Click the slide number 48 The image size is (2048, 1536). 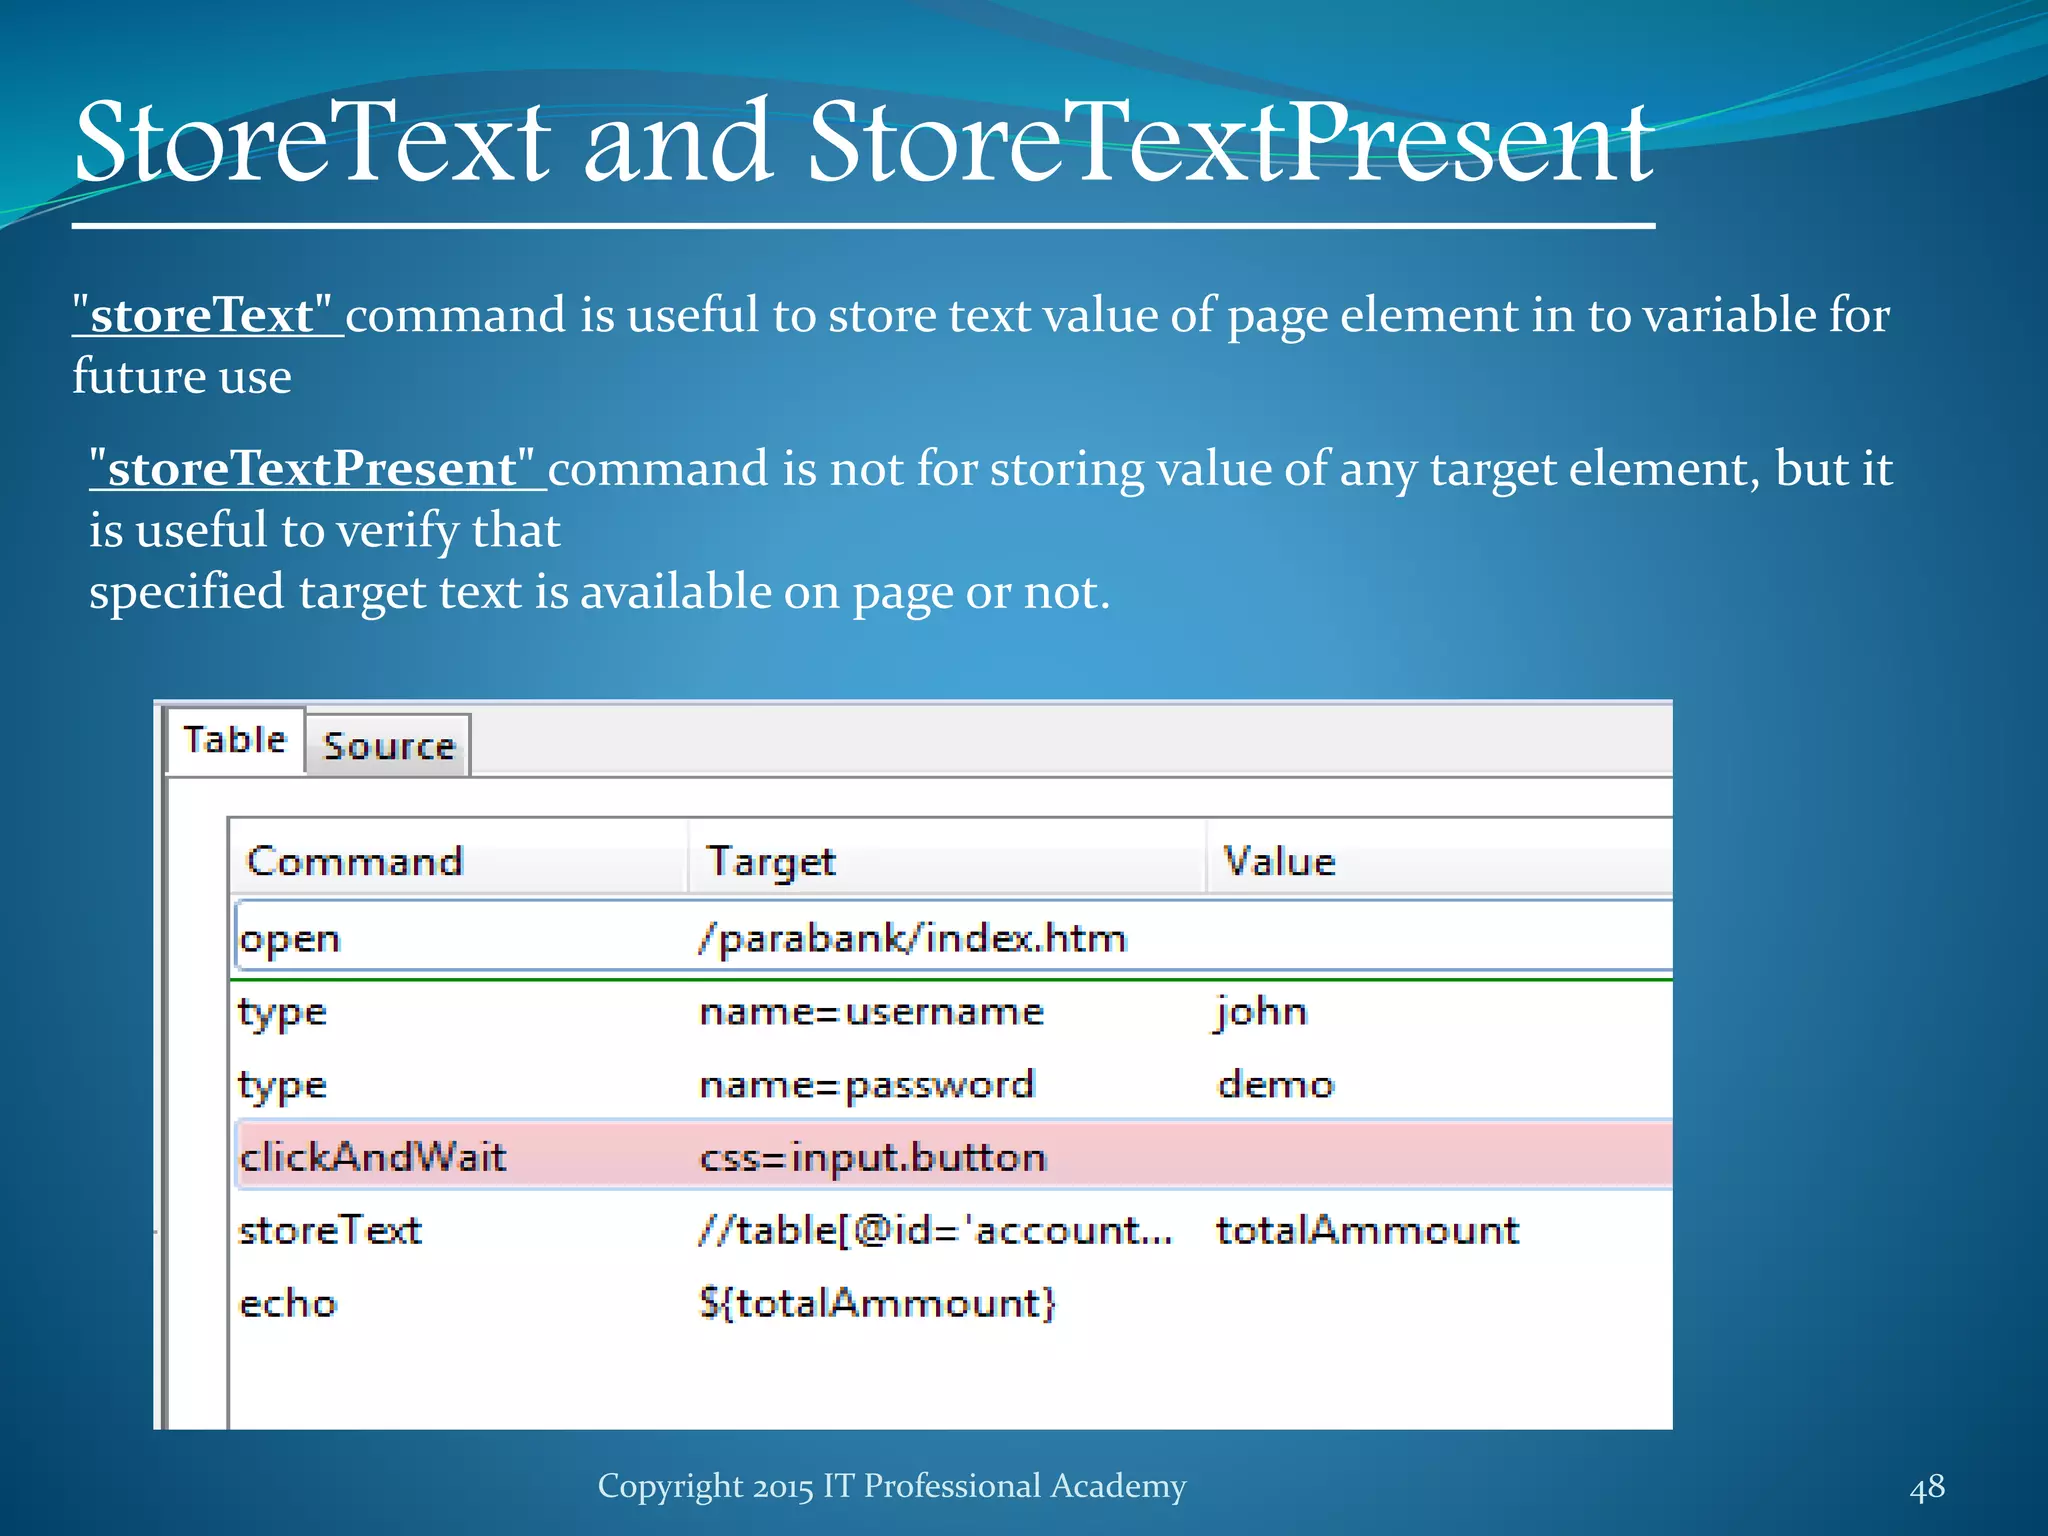coord(1927,1487)
